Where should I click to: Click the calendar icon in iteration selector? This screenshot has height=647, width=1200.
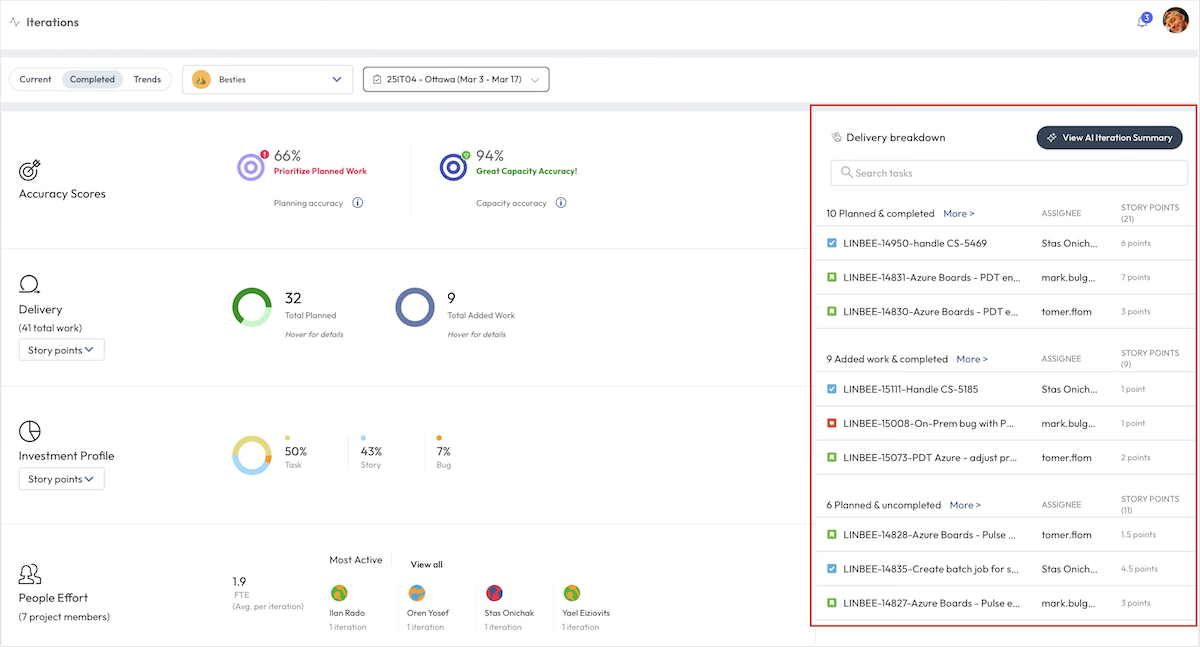(x=376, y=79)
